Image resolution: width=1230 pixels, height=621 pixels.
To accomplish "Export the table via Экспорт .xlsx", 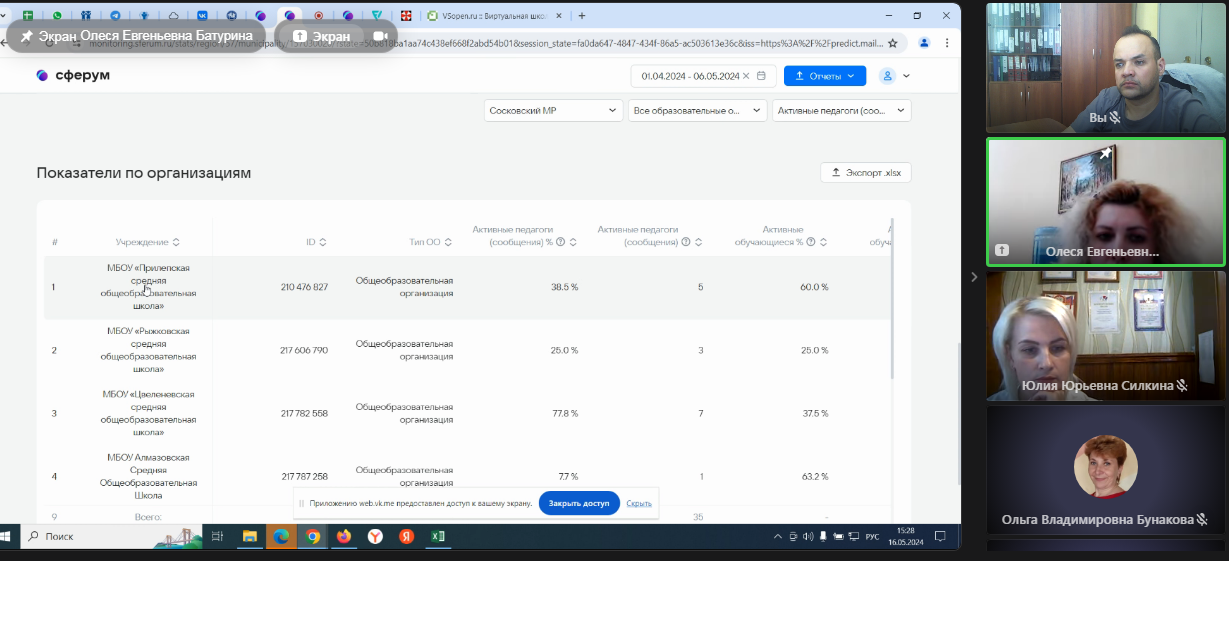I will 865,173.
